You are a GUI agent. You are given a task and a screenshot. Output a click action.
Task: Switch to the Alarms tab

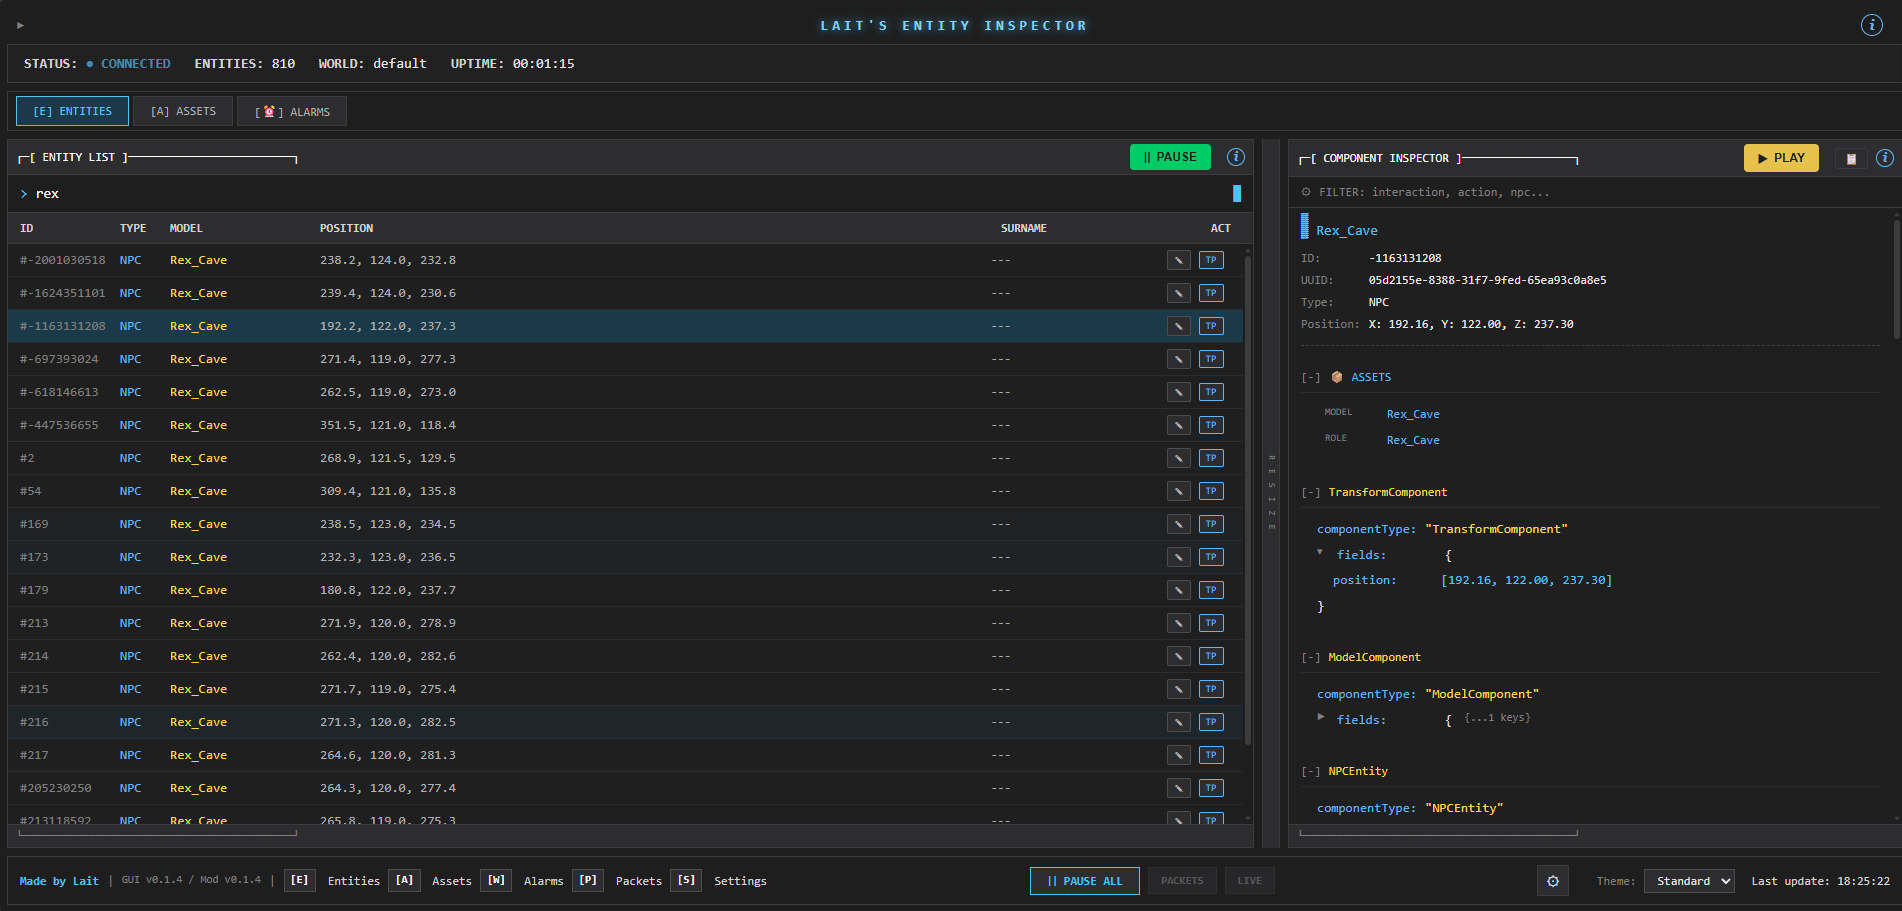coord(292,111)
